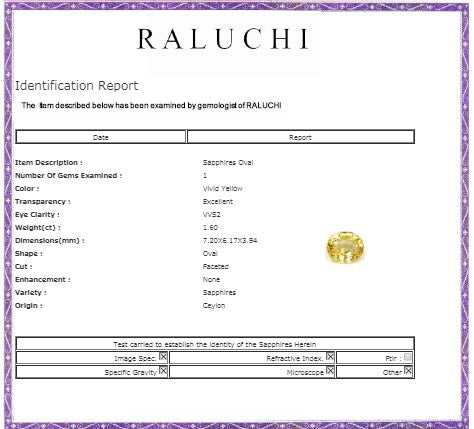474x429 pixels.
Task: Click the "Dimensions(mm) :" label
Action: tap(50, 241)
